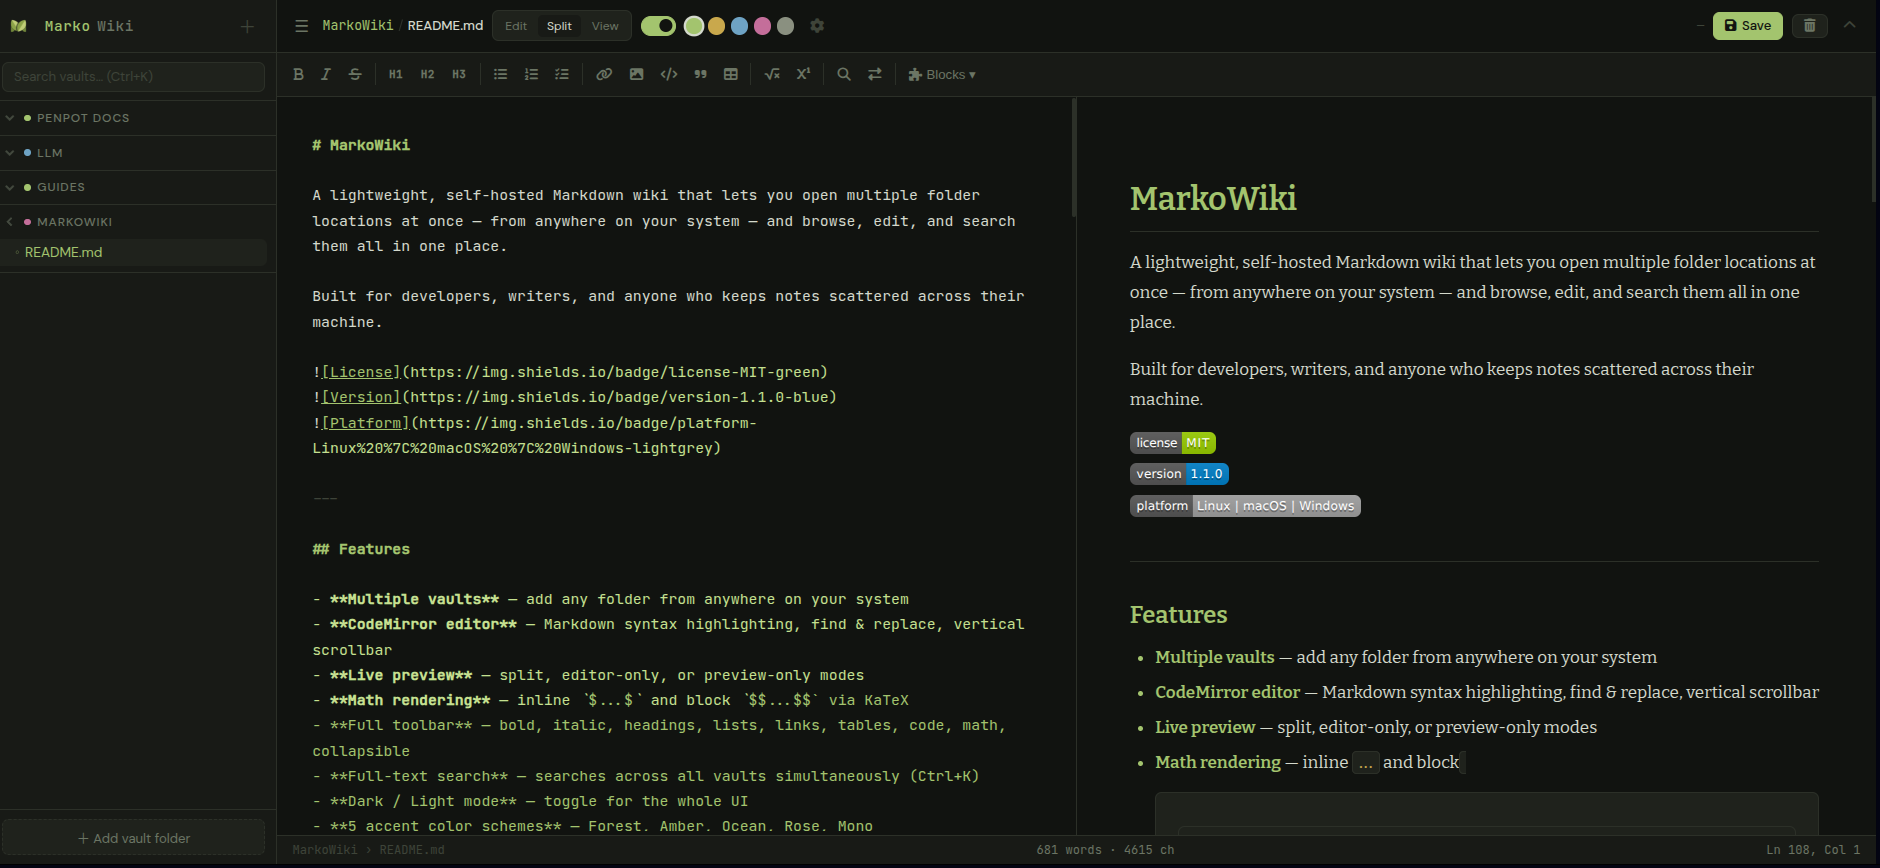Toggle the dark/light mode switch
This screenshot has width=1880, height=868.
pyautogui.click(x=658, y=26)
